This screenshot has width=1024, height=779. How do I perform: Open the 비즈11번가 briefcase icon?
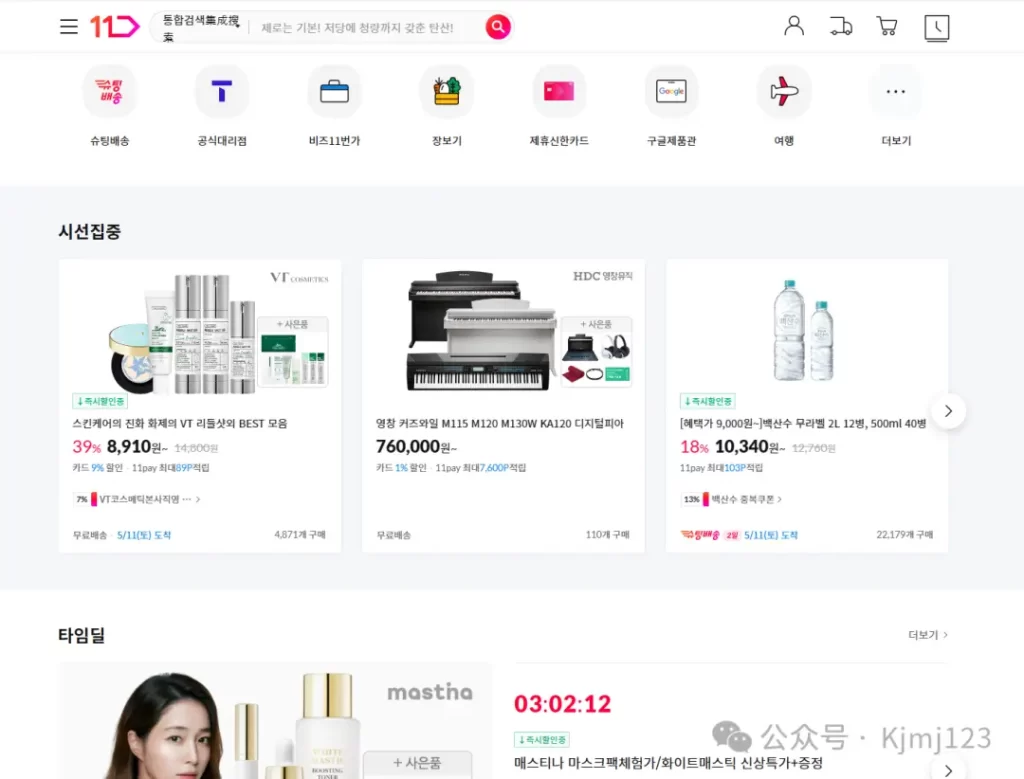(334, 91)
